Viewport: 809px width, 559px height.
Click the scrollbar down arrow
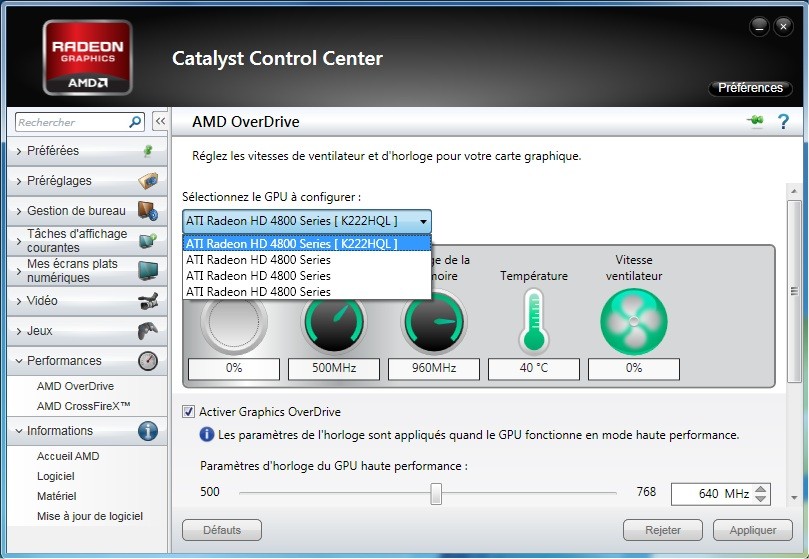pyautogui.click(x=795, y=498)
